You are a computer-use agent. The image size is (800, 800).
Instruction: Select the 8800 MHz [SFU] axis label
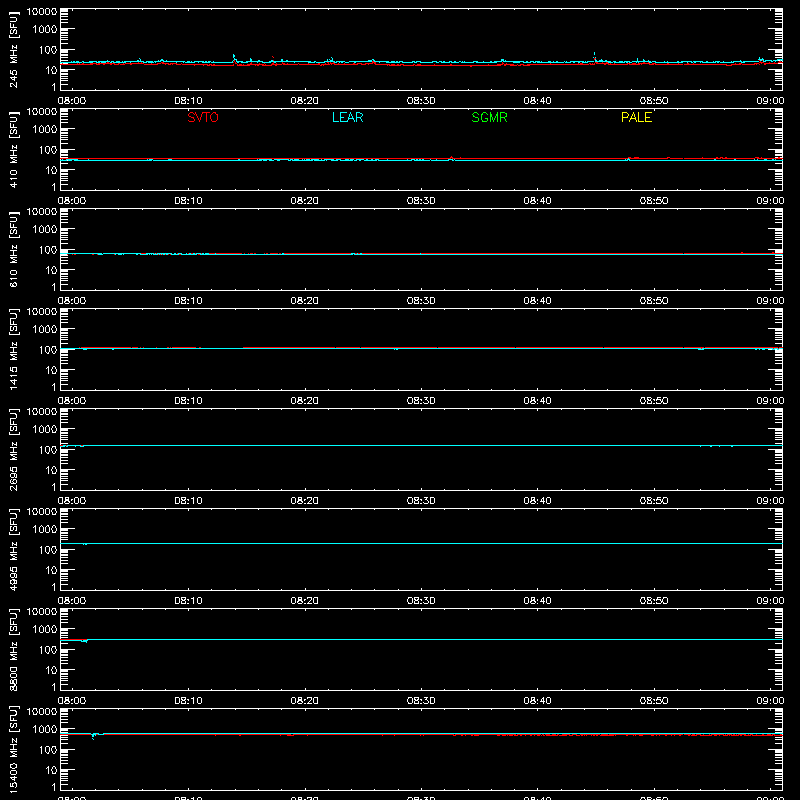click(x=14, y=649)
